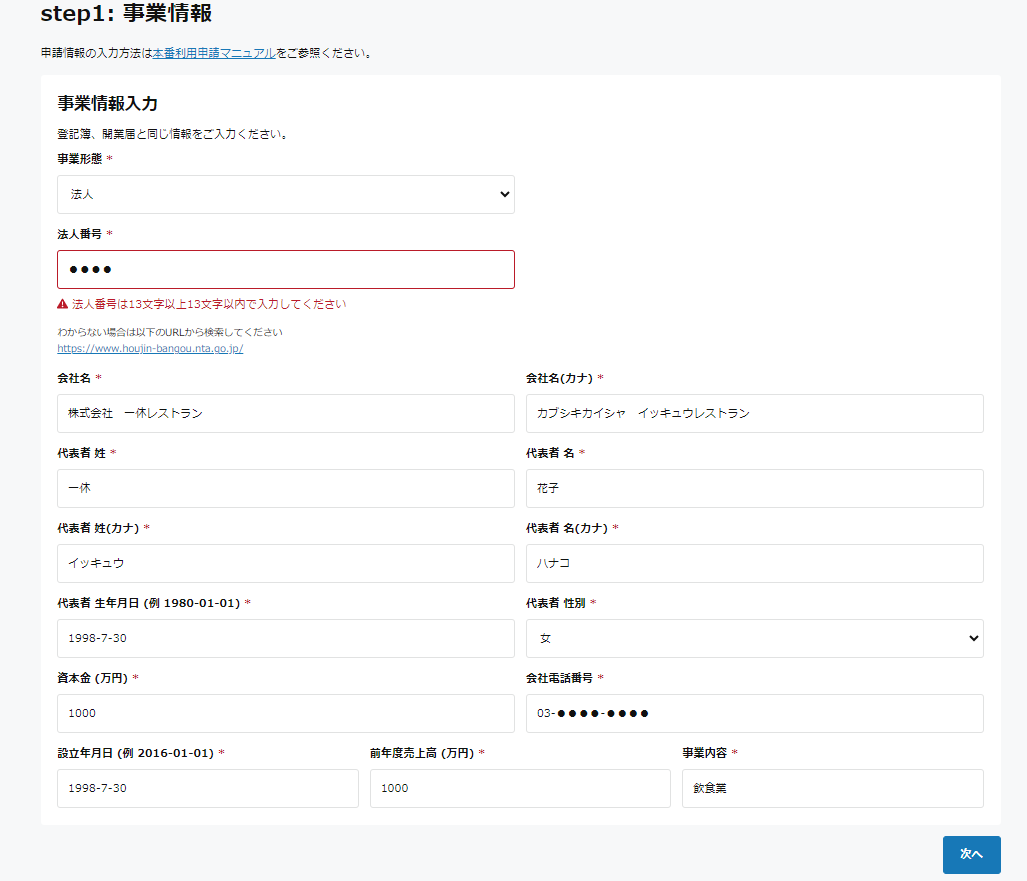Click the 前年度売上高 (万円) field
This screenshot has height=881, width=1027.
point(519,788)
